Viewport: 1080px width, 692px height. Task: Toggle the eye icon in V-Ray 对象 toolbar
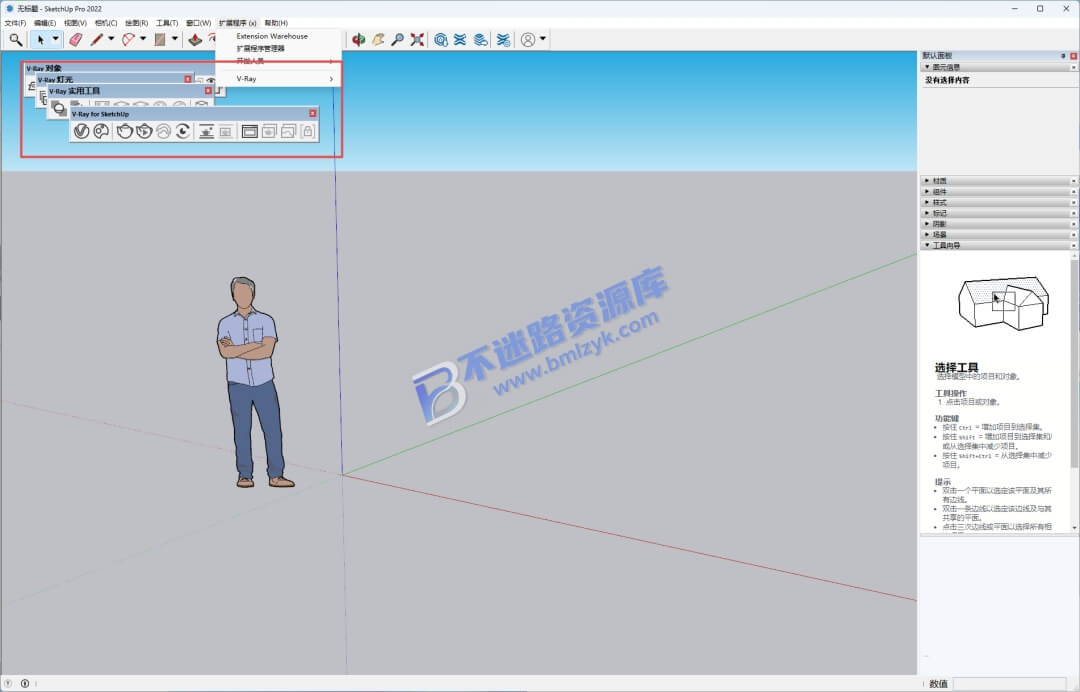point(211,81)
